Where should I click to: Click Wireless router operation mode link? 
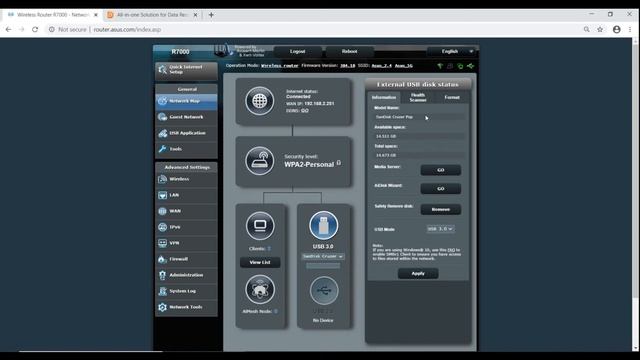tap(280, 65)
